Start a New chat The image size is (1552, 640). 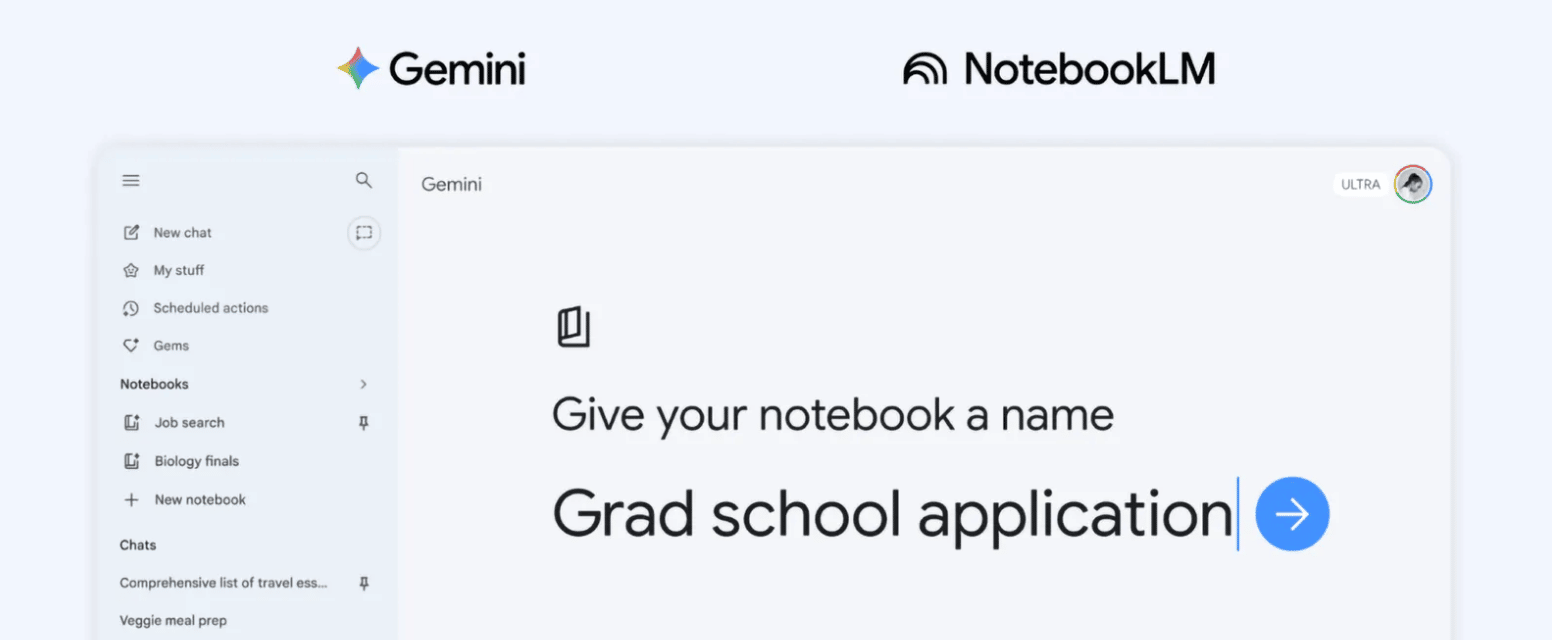pyautogui.click(x=182, y=233)
